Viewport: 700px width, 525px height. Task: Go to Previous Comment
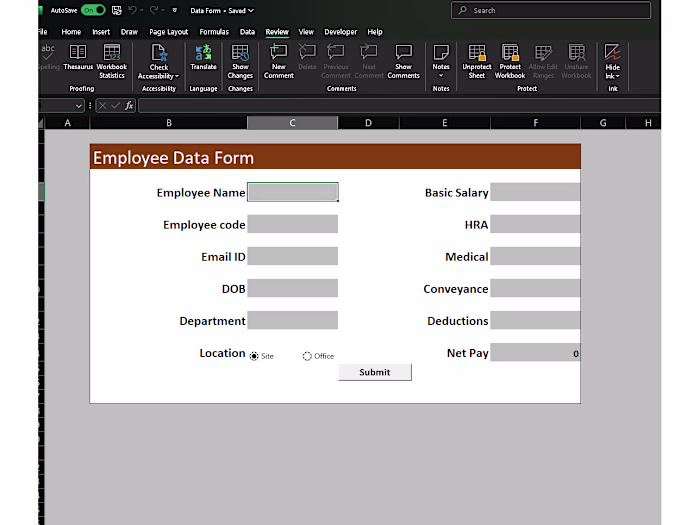(336, 62)
